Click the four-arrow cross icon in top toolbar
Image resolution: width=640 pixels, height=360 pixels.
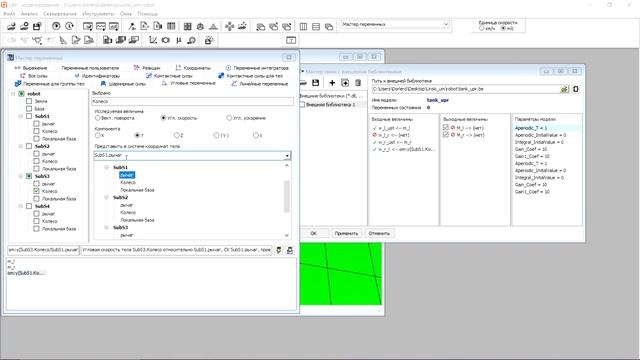(229, 27)
